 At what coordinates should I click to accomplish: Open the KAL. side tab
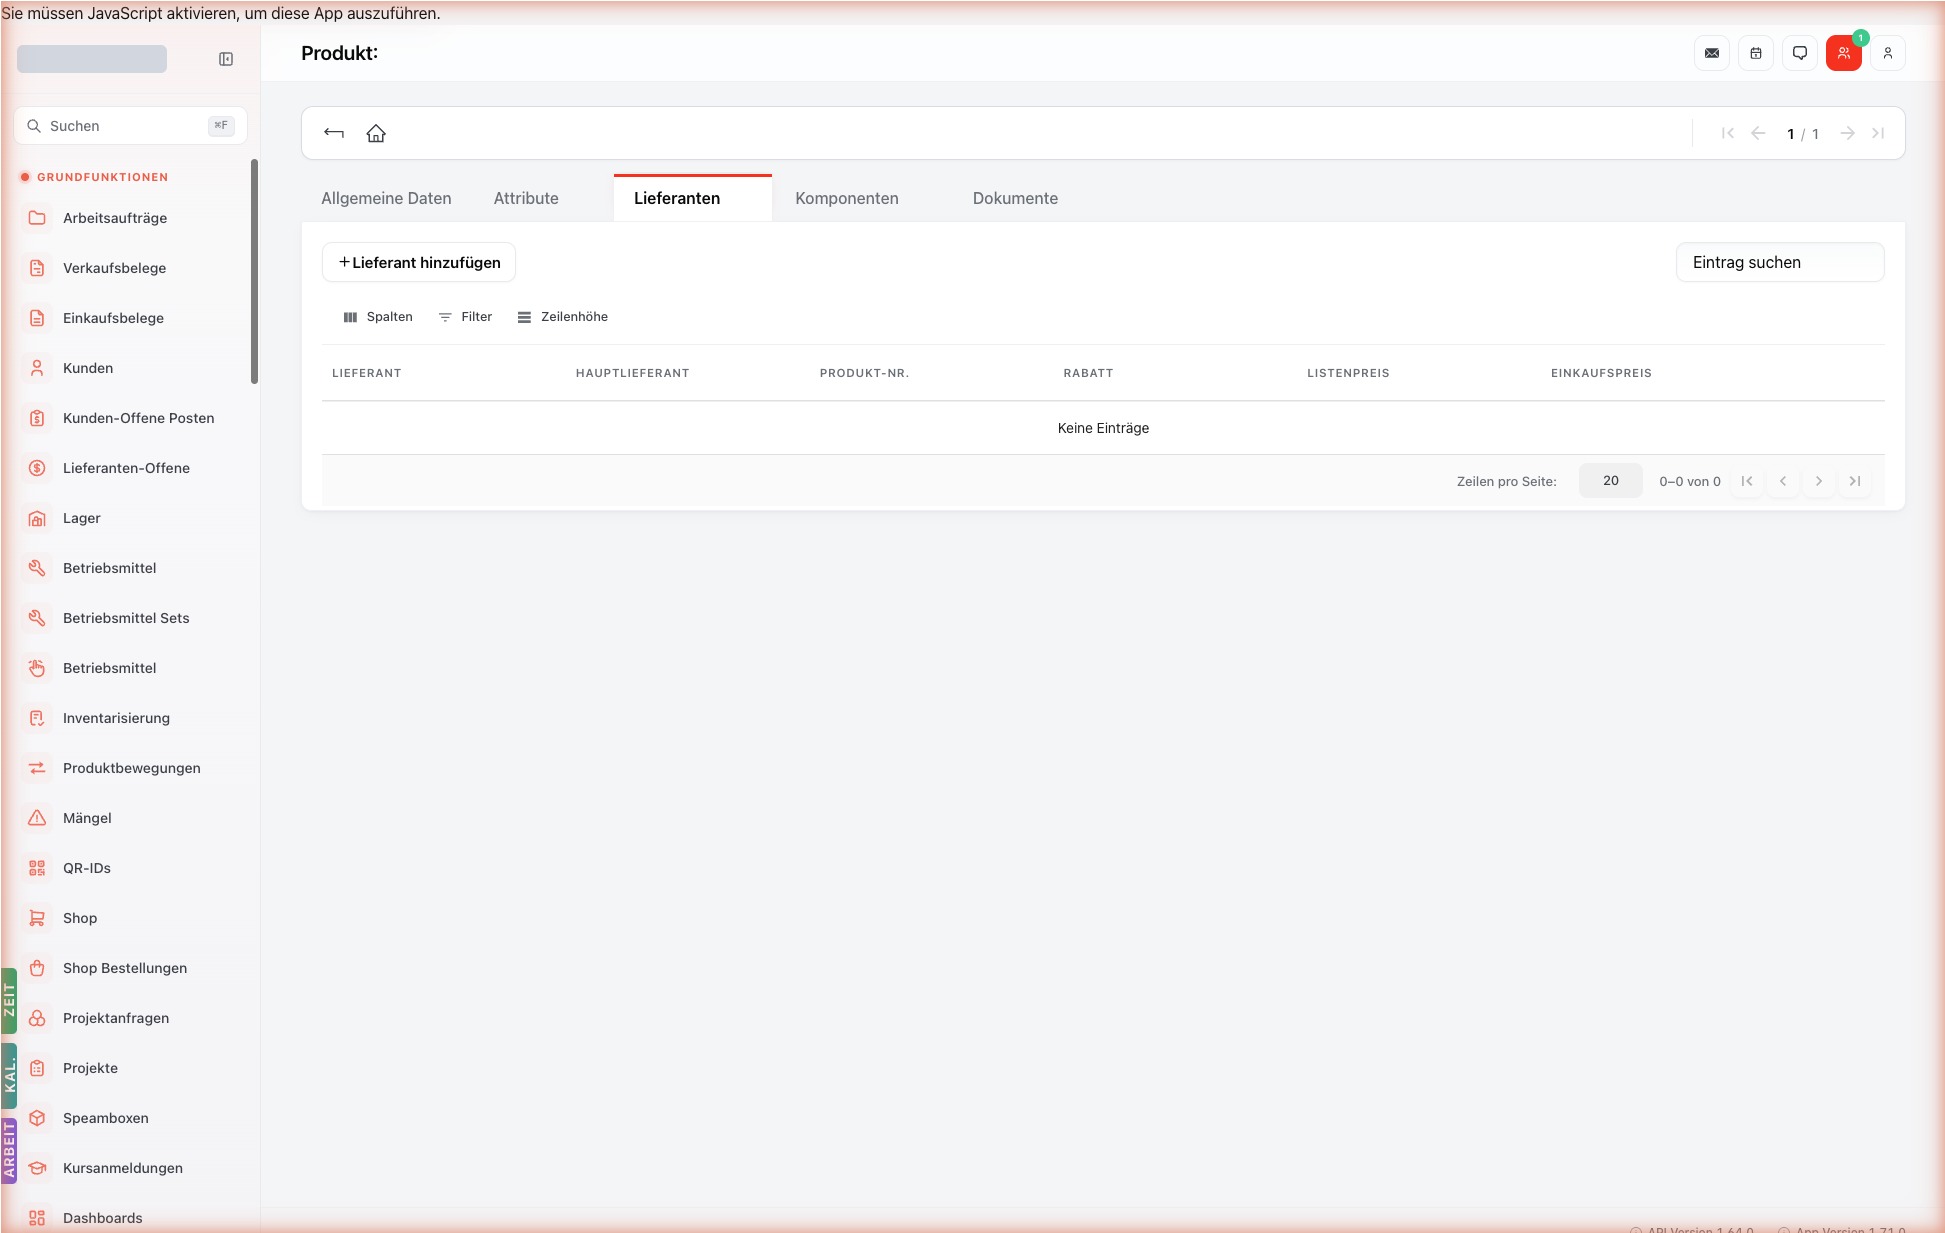9,1076
